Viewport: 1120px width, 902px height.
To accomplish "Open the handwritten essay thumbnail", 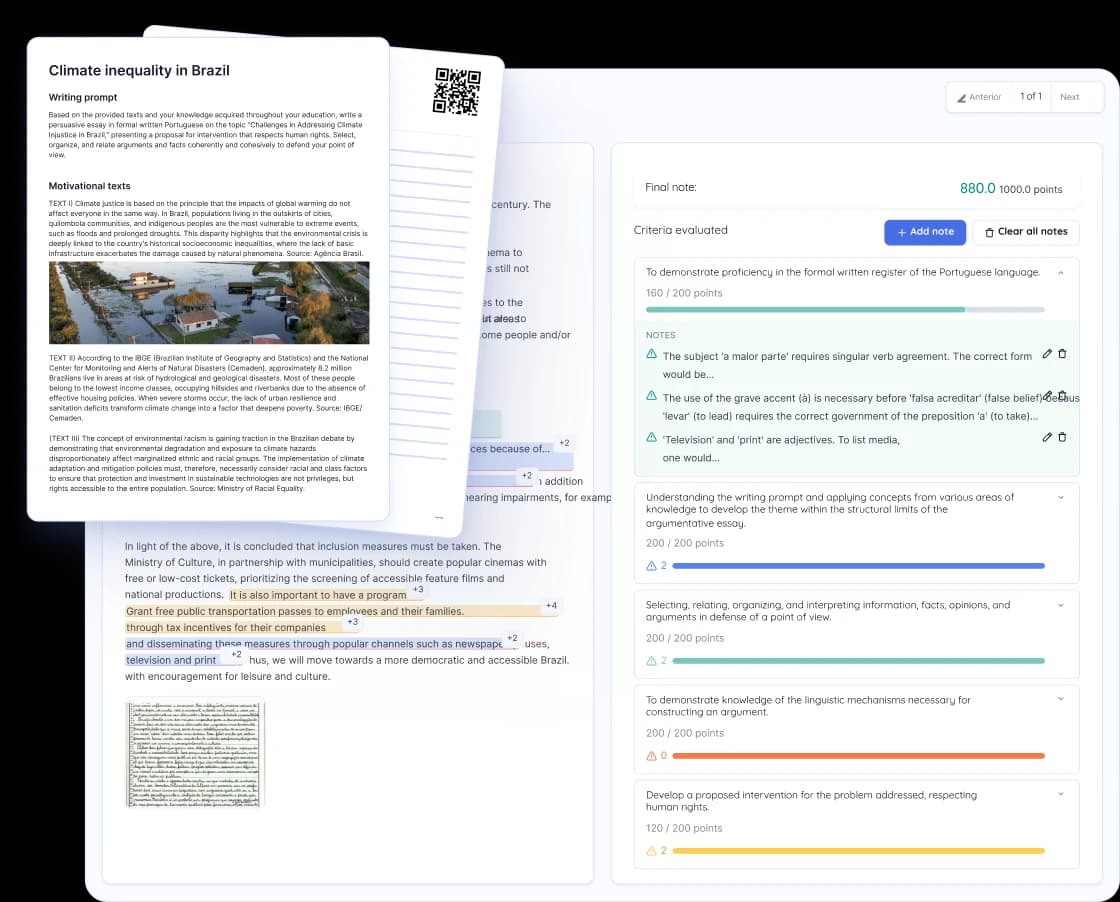I will (195, 753).
